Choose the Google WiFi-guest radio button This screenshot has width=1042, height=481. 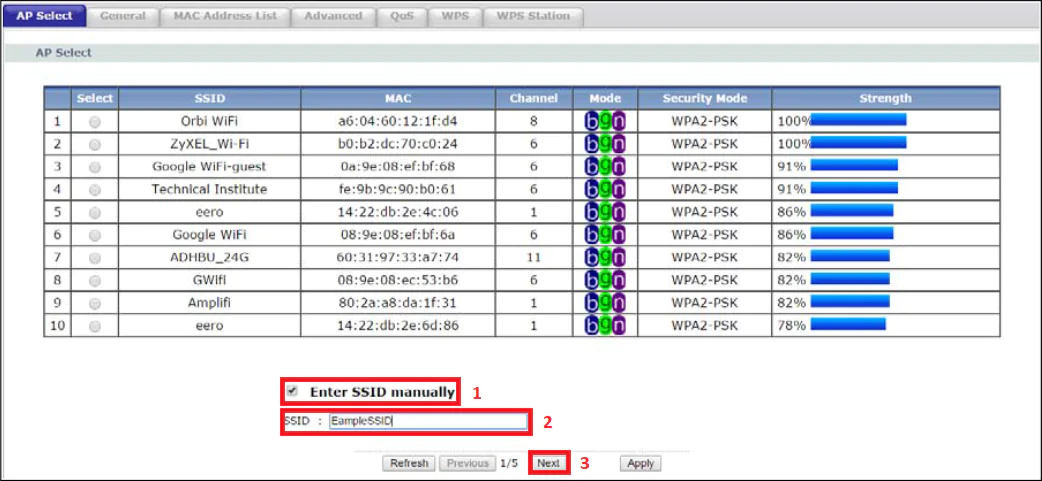click(95, 167)
